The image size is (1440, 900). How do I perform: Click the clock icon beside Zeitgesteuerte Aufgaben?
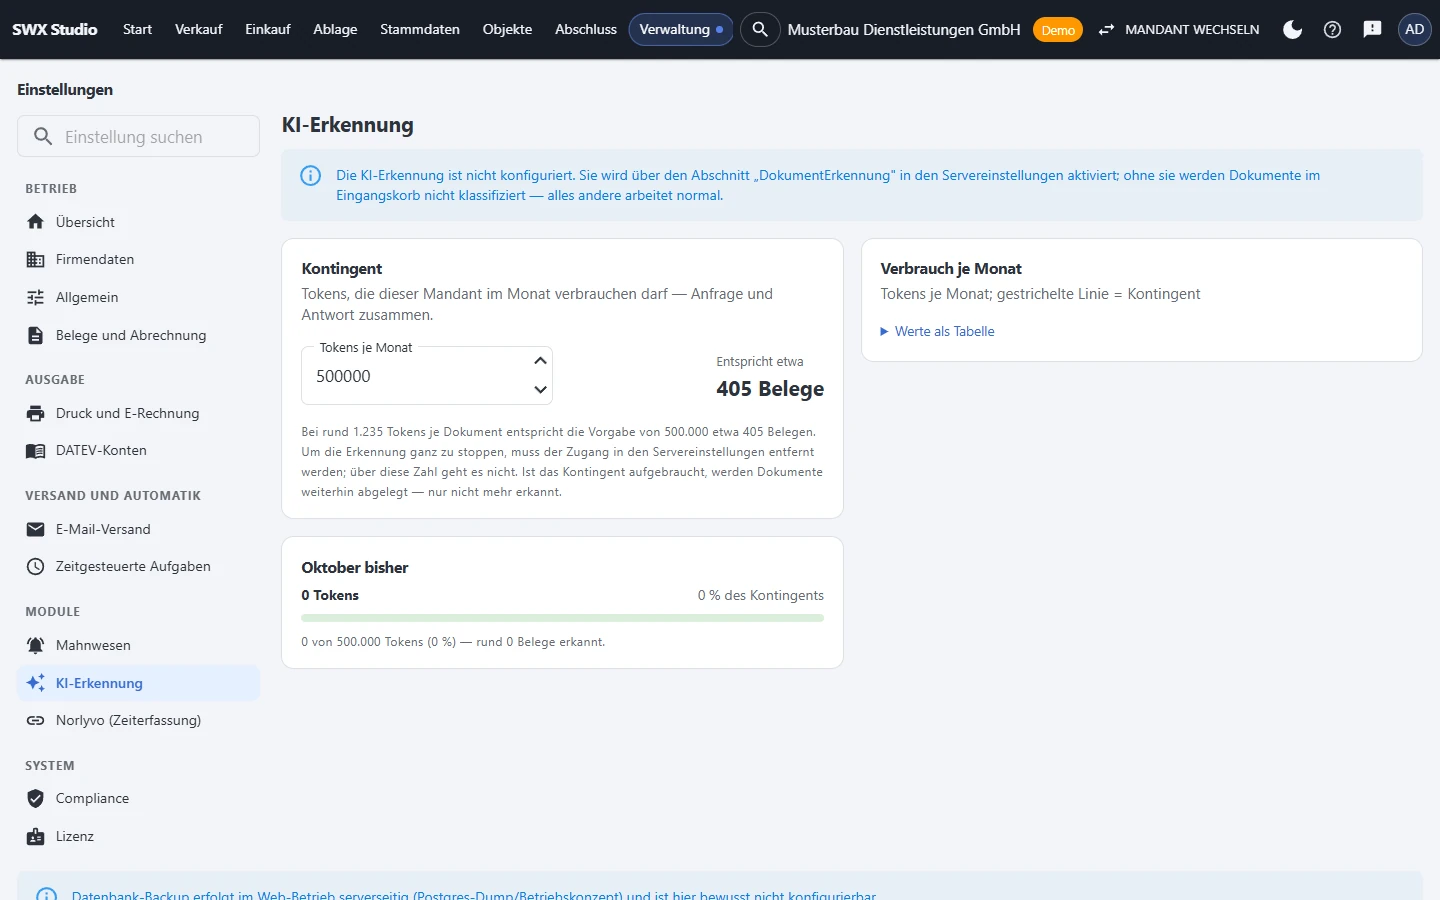(x=36, y=566)
